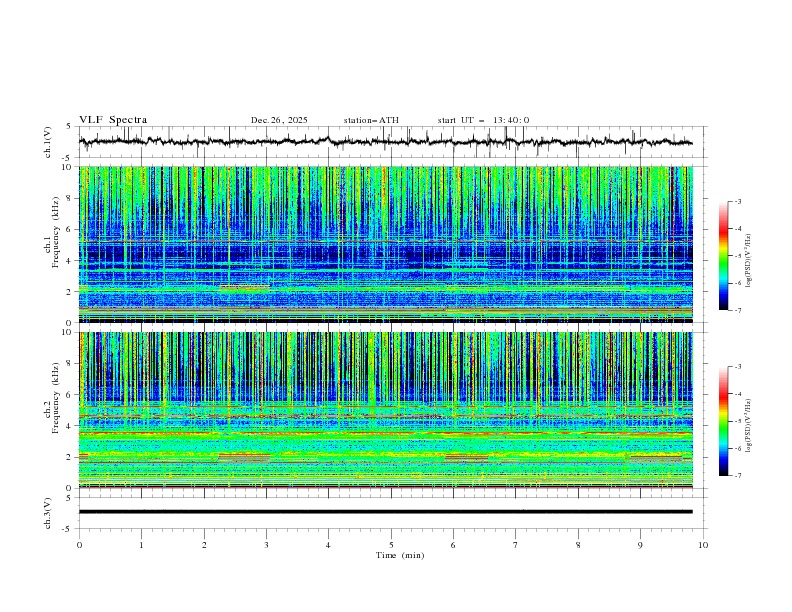The height and width of the screenshot is (612, 792).
Task: Click the "ch.3(V)" waveform axis label
Action: (49, 512)
